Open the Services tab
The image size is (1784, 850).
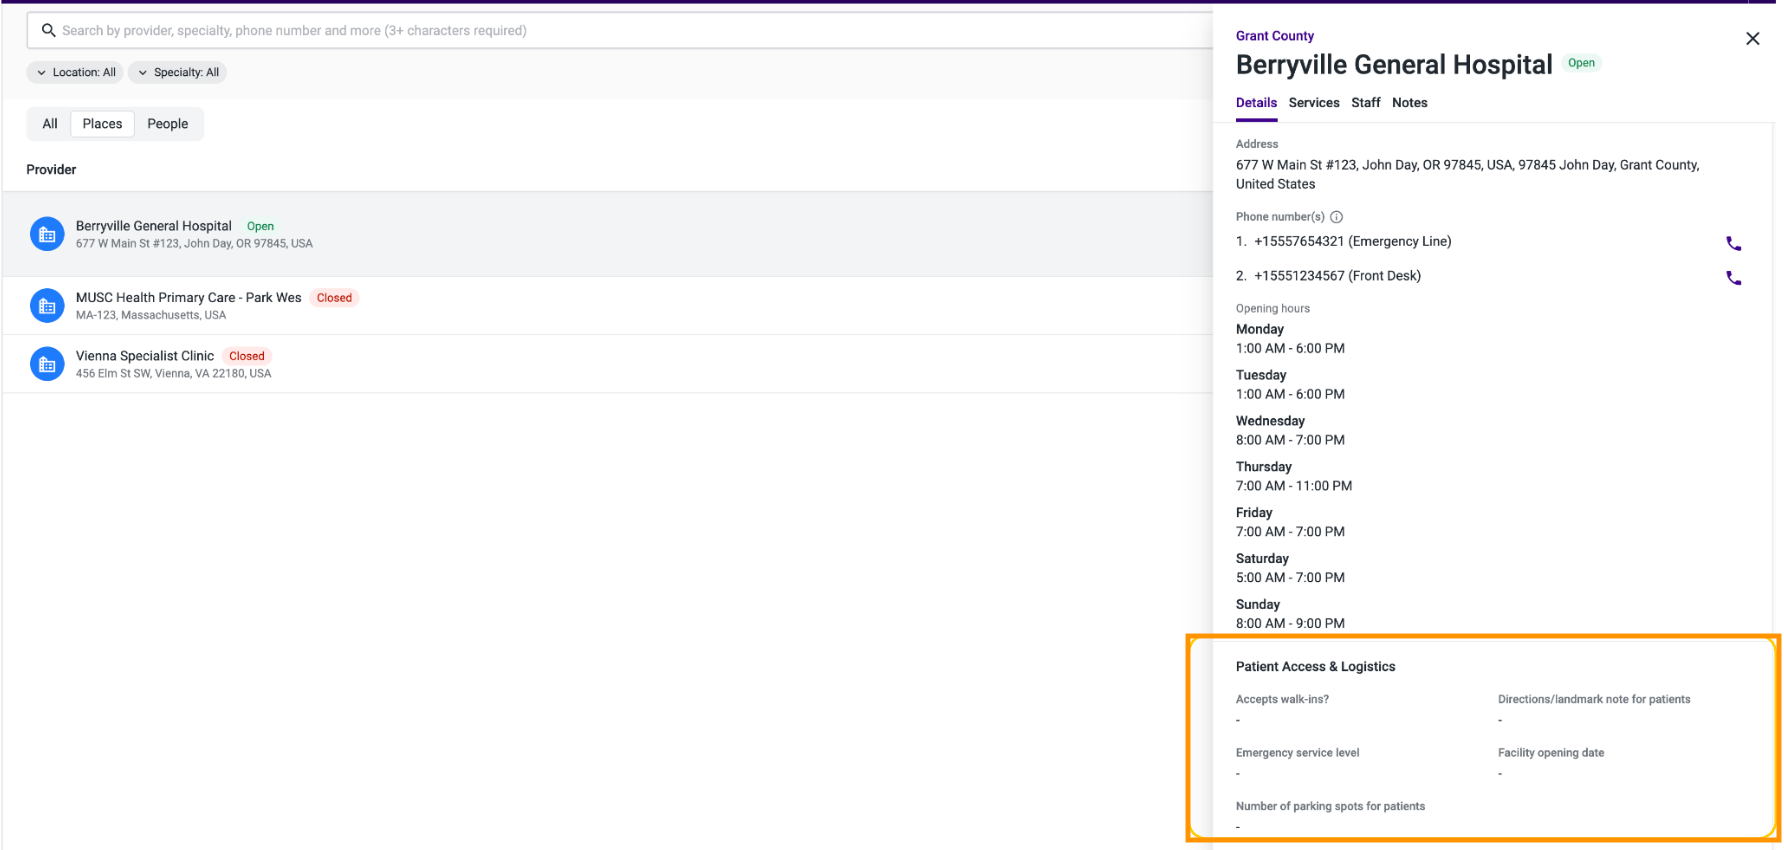1314,103
